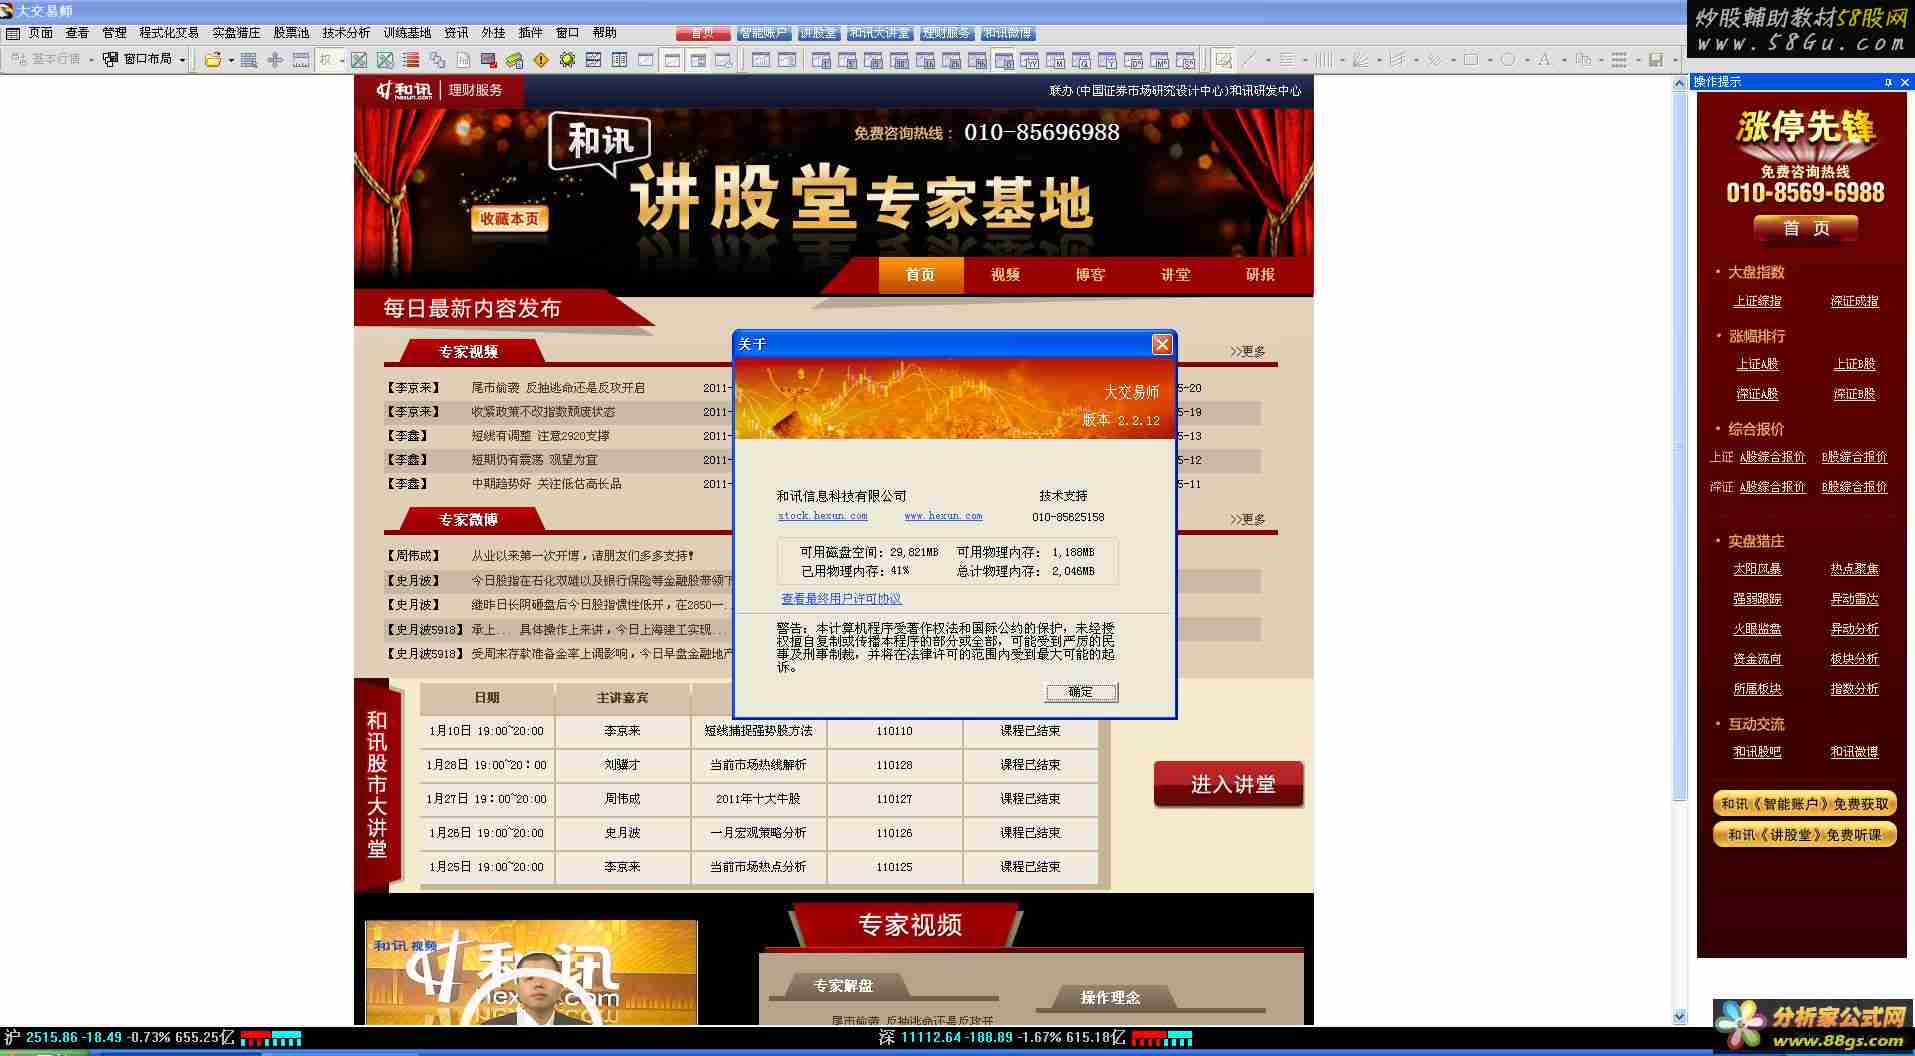Click the Q period chart icon
The image size is (1915, 1056).
point(1081,60)
